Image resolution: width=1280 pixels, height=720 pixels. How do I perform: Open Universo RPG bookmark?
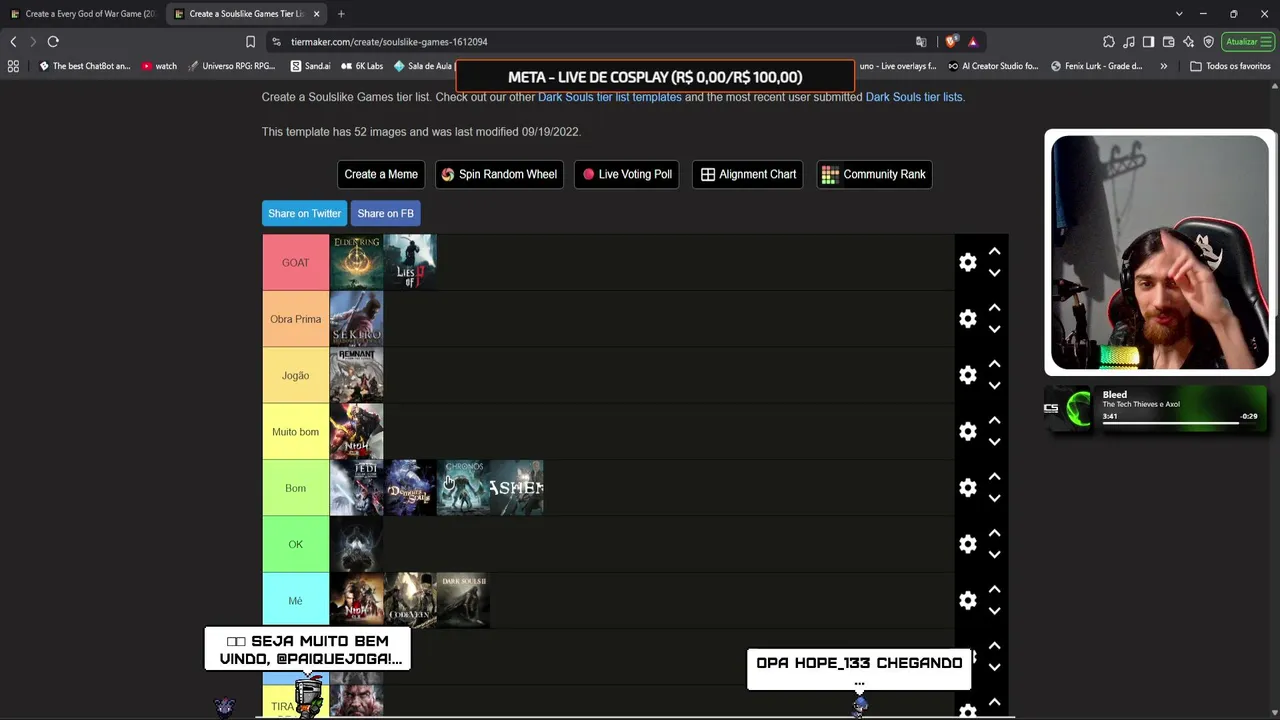(x=231, y=66)
